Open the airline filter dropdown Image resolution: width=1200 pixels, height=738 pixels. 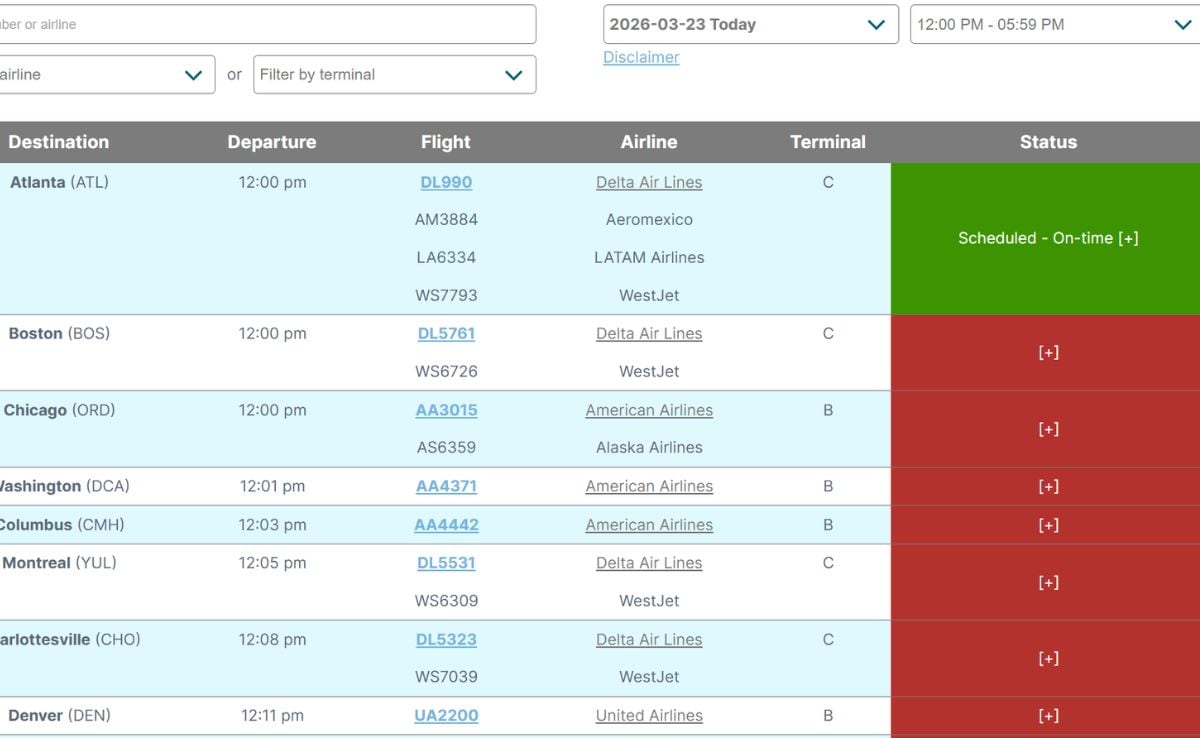tap(104, 75)
